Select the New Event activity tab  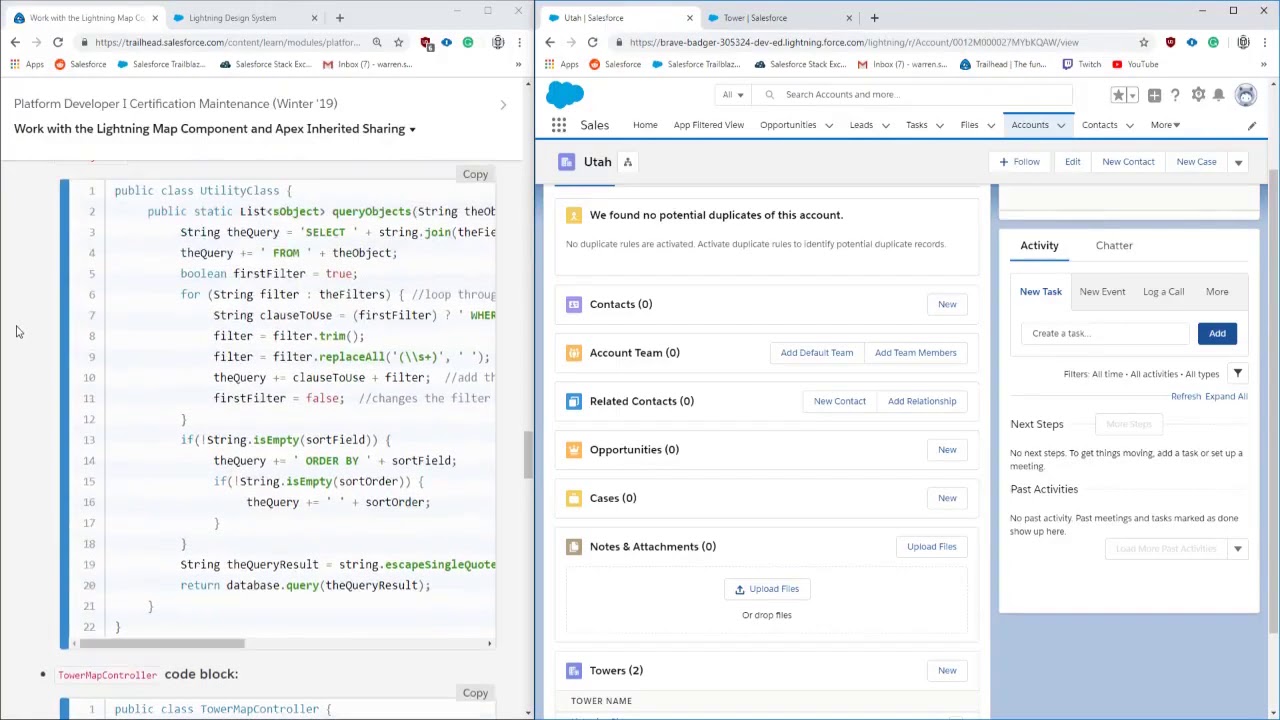coord(1102,292)
